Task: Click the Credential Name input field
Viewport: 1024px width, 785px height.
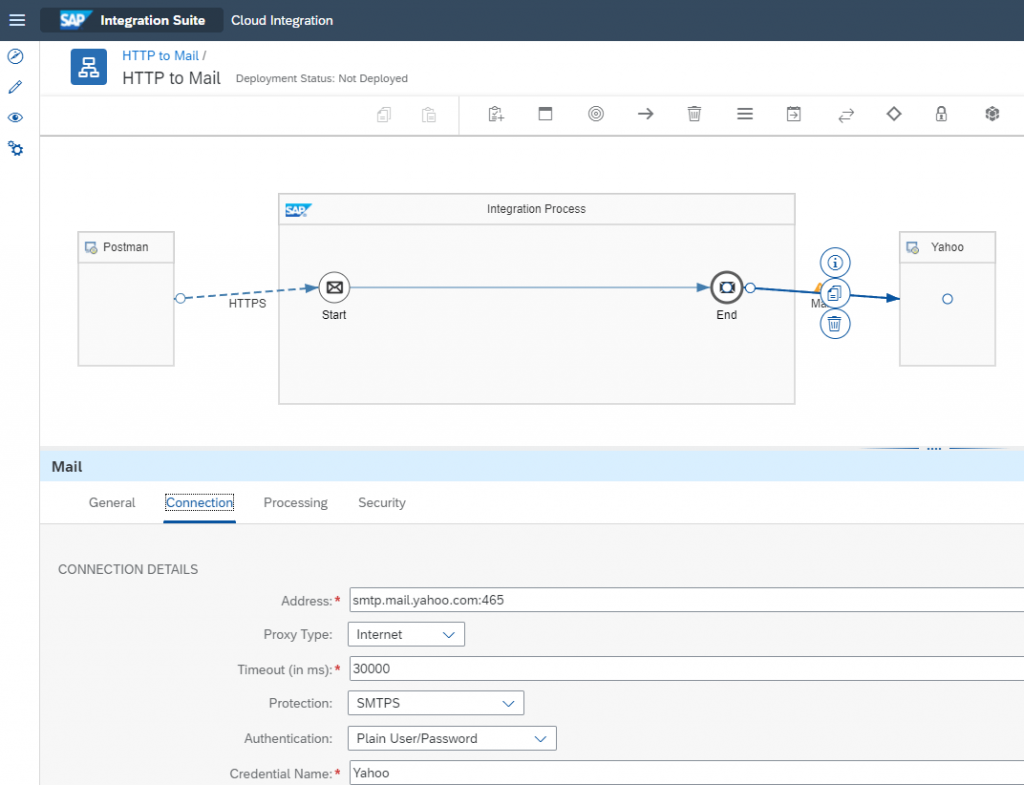Action: [x=686, y=773]
